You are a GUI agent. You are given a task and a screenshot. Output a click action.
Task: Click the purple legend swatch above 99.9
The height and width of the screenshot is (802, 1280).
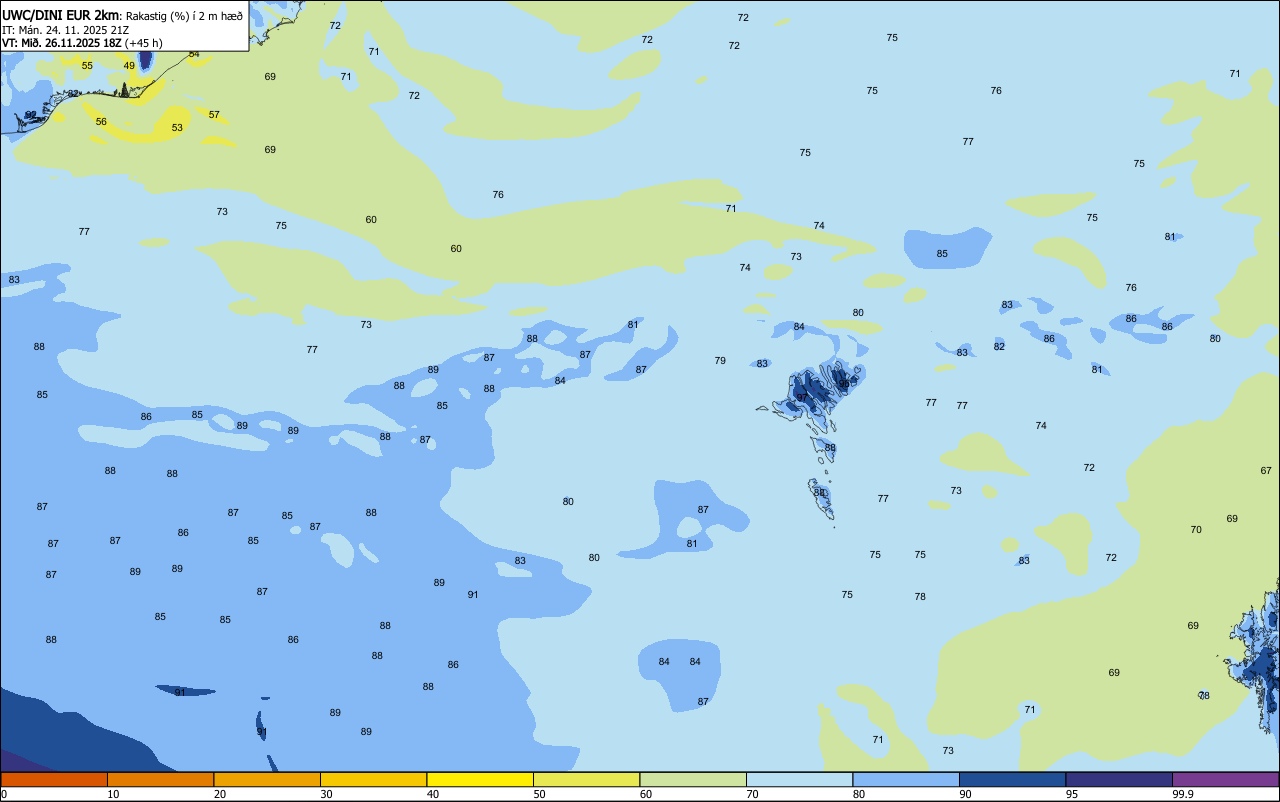(1225, 779)
